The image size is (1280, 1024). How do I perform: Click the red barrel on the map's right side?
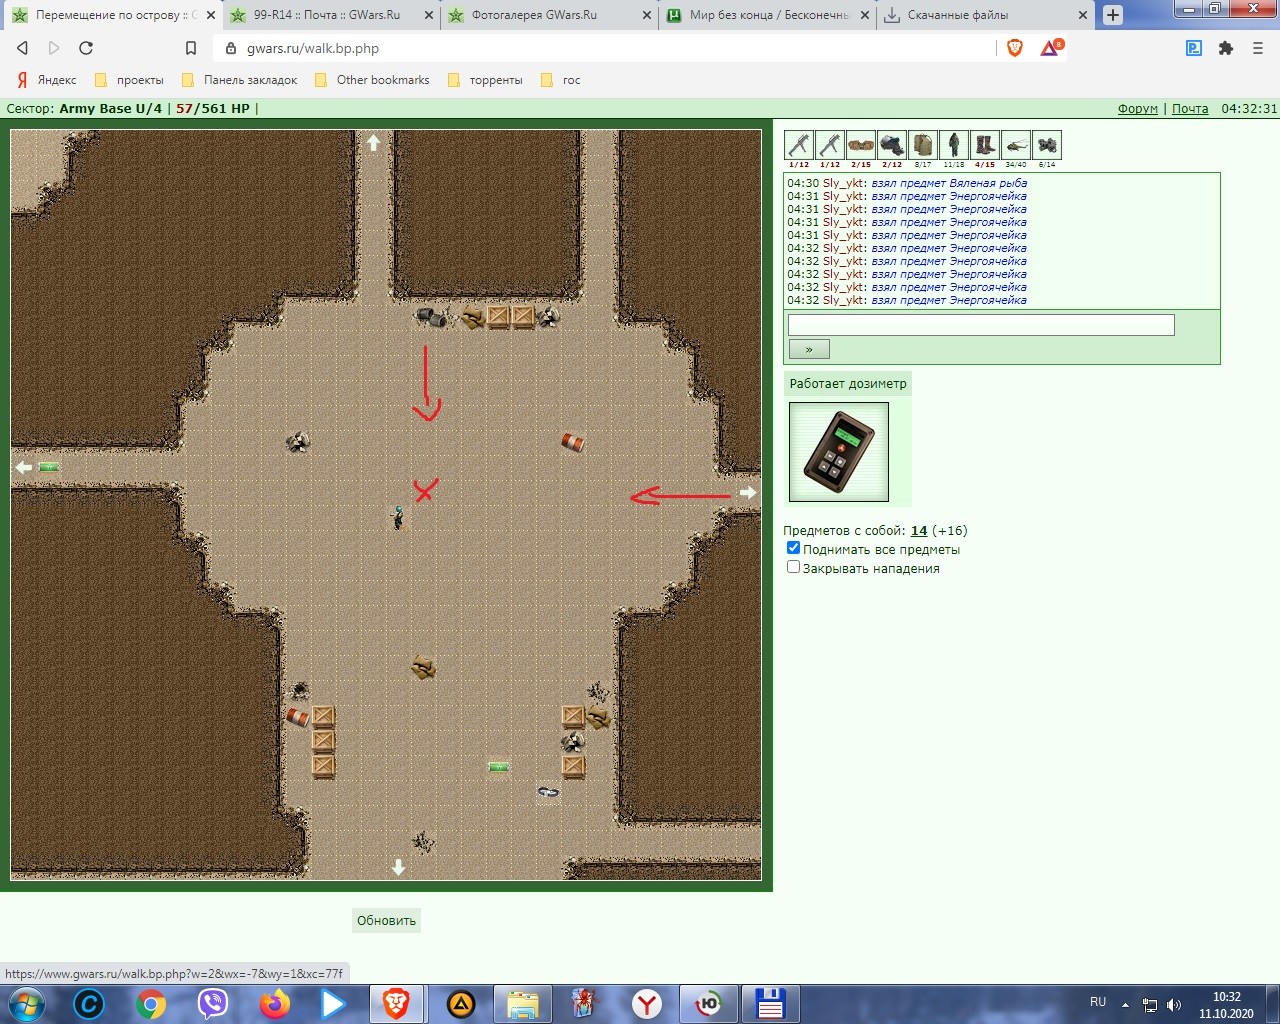point(573,442)
